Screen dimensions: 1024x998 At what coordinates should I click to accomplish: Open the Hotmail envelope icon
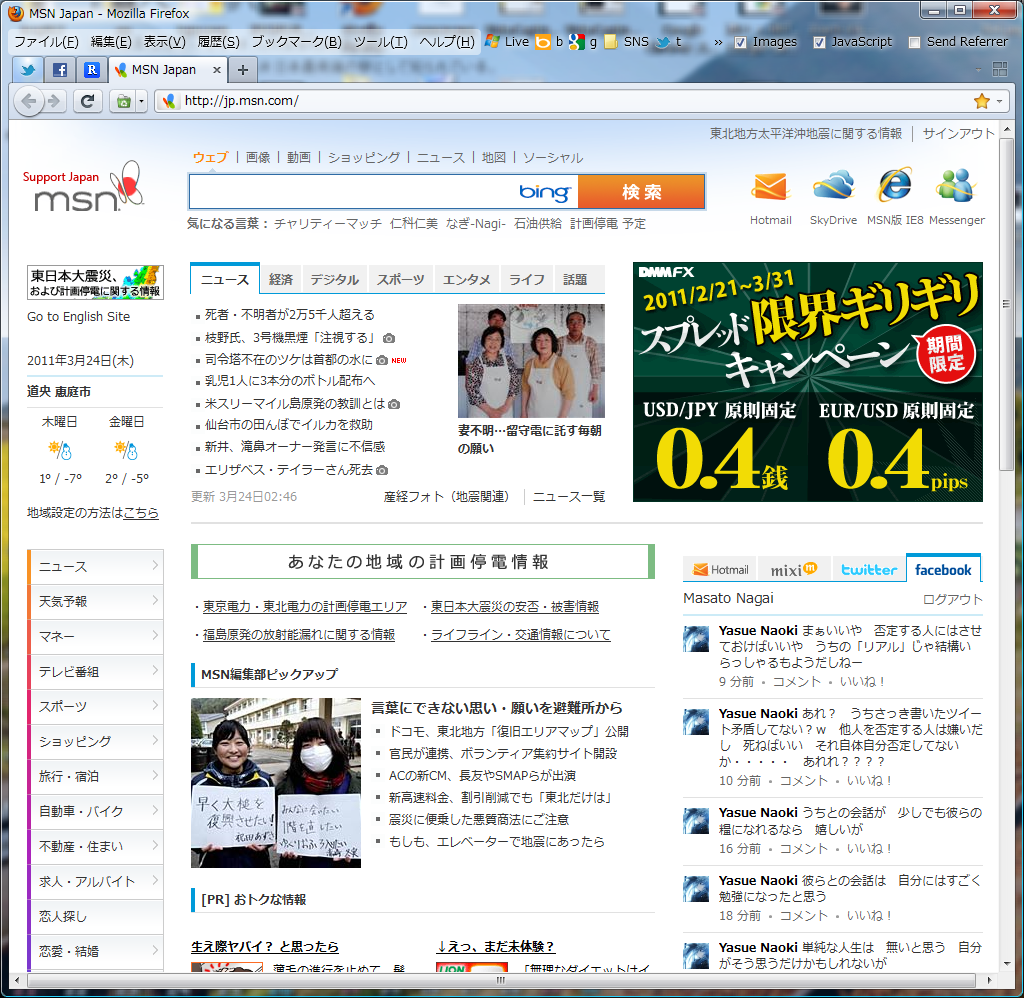coord(771,187)
